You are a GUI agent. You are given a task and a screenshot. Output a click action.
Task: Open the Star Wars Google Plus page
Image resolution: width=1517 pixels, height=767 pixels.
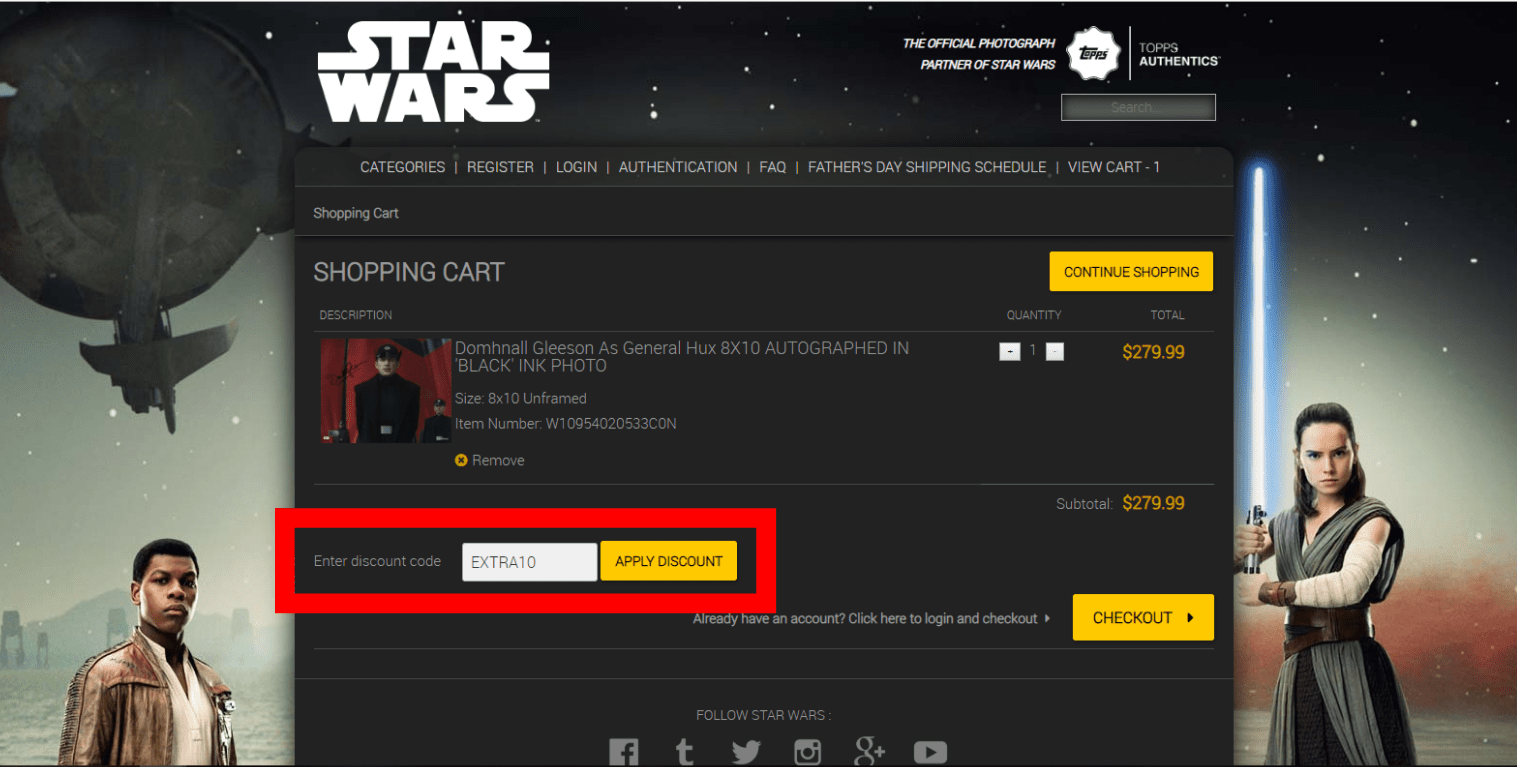click(x=870, y=752)
